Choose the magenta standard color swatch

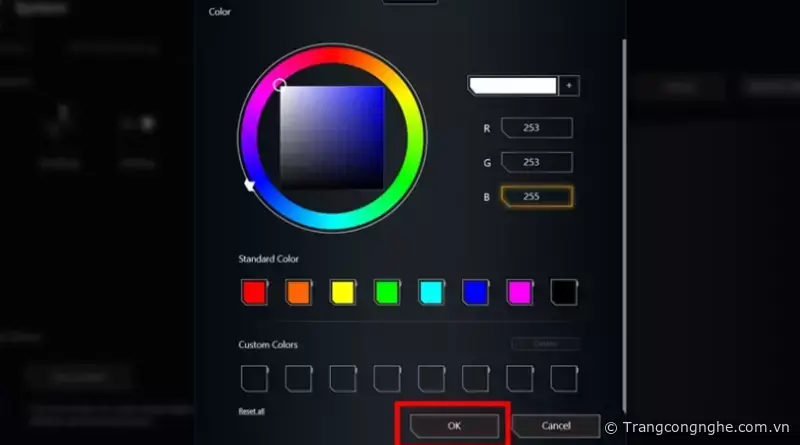(x=520, y=292)
